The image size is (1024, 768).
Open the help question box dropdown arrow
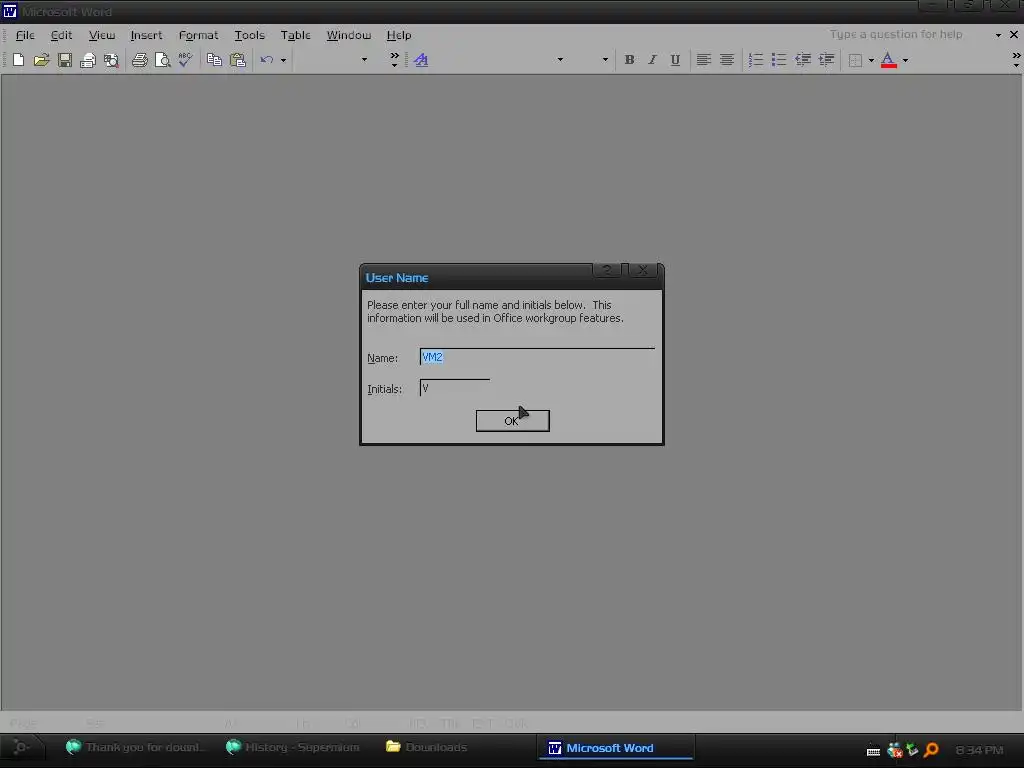click(x=998, y=35)
